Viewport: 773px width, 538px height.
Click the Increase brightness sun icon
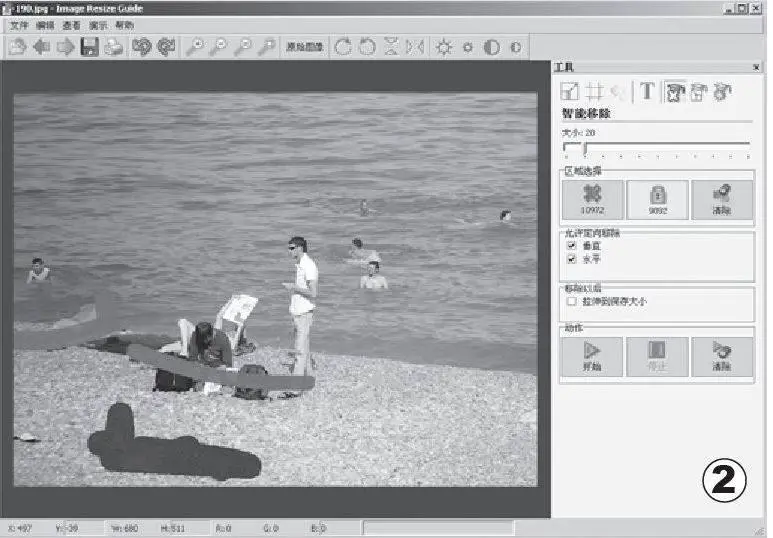pyautogui.click(x=443, y=47)
